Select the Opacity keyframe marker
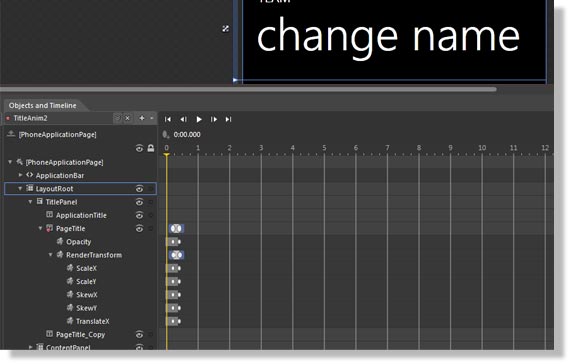This screenshot has height=364, width=571. (173, 242)
